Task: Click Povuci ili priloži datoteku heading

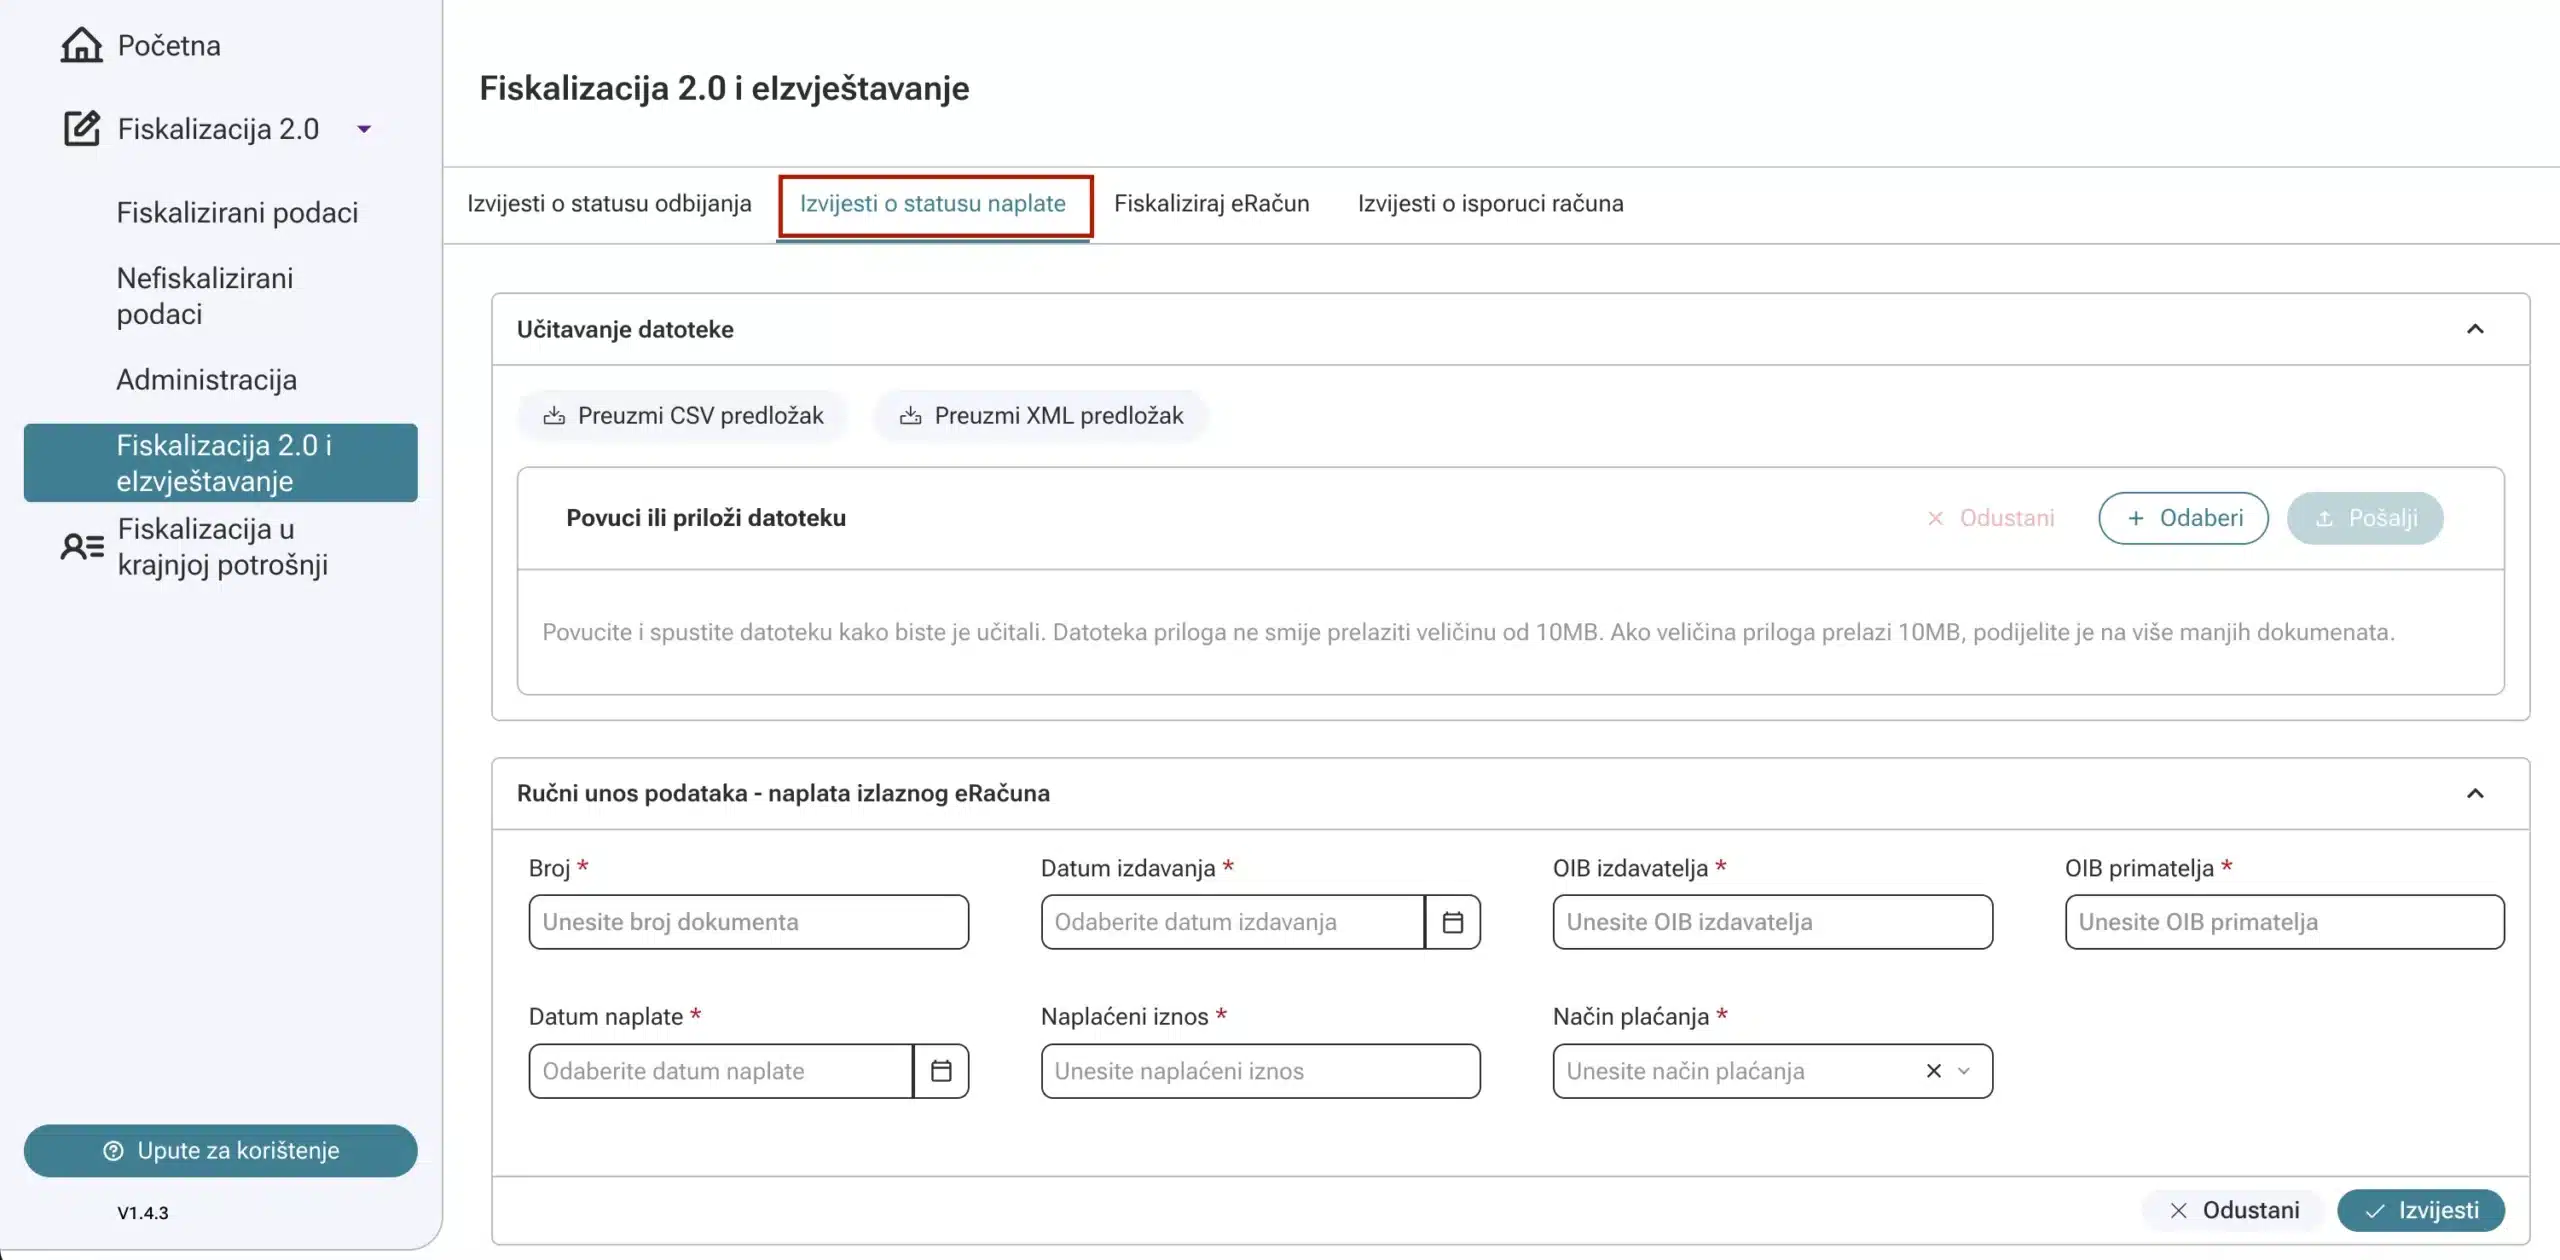Action: coord(706,518)
